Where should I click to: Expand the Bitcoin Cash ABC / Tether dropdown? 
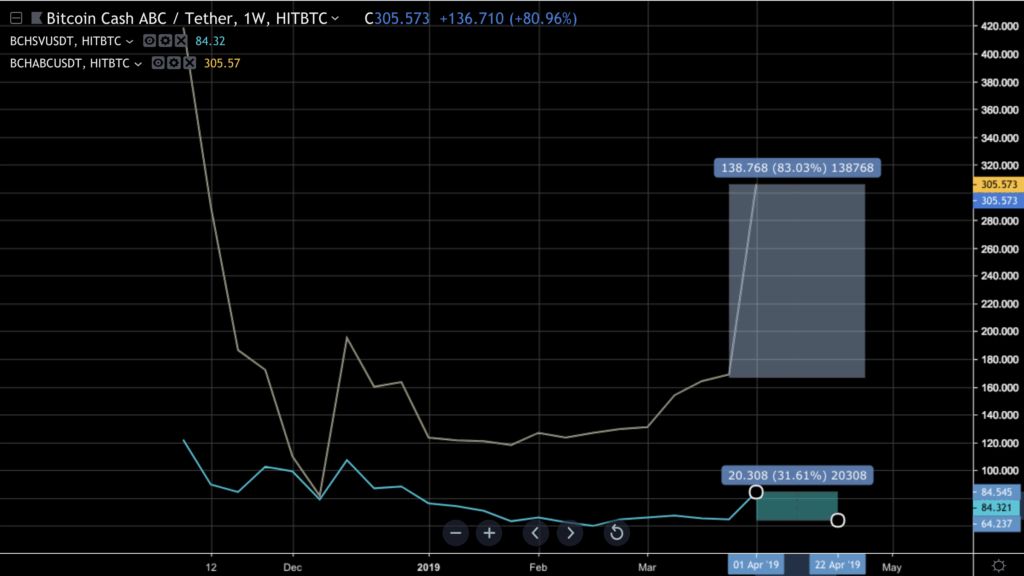point(334,19)
